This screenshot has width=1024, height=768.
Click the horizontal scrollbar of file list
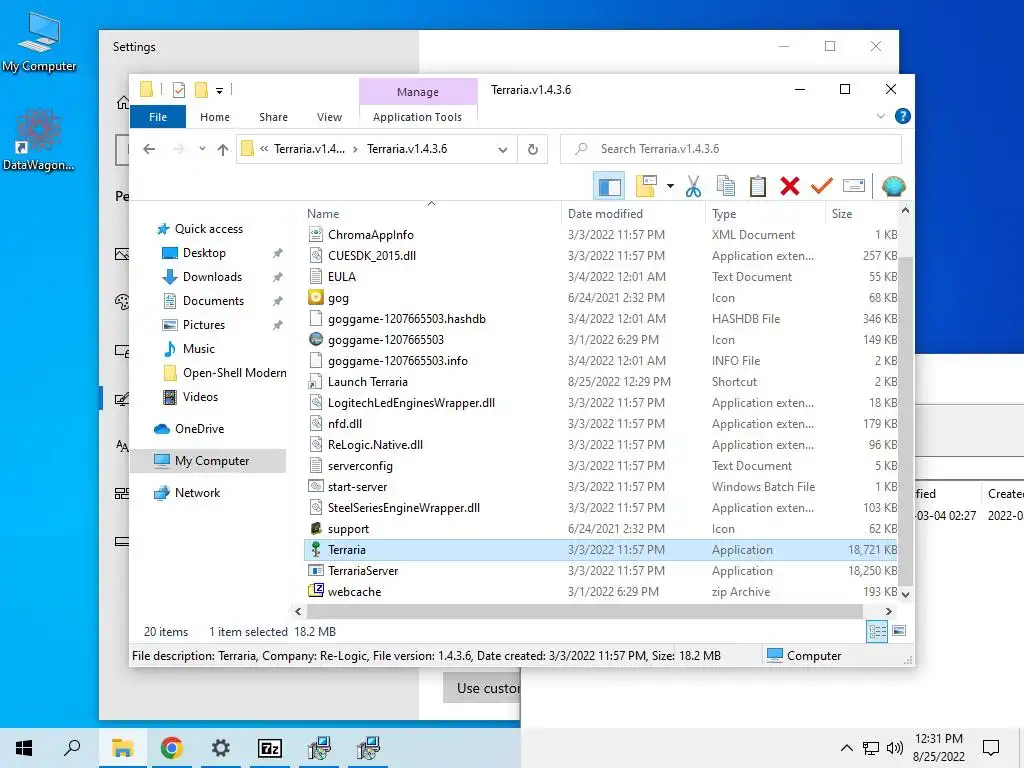[x=584, y=611]
